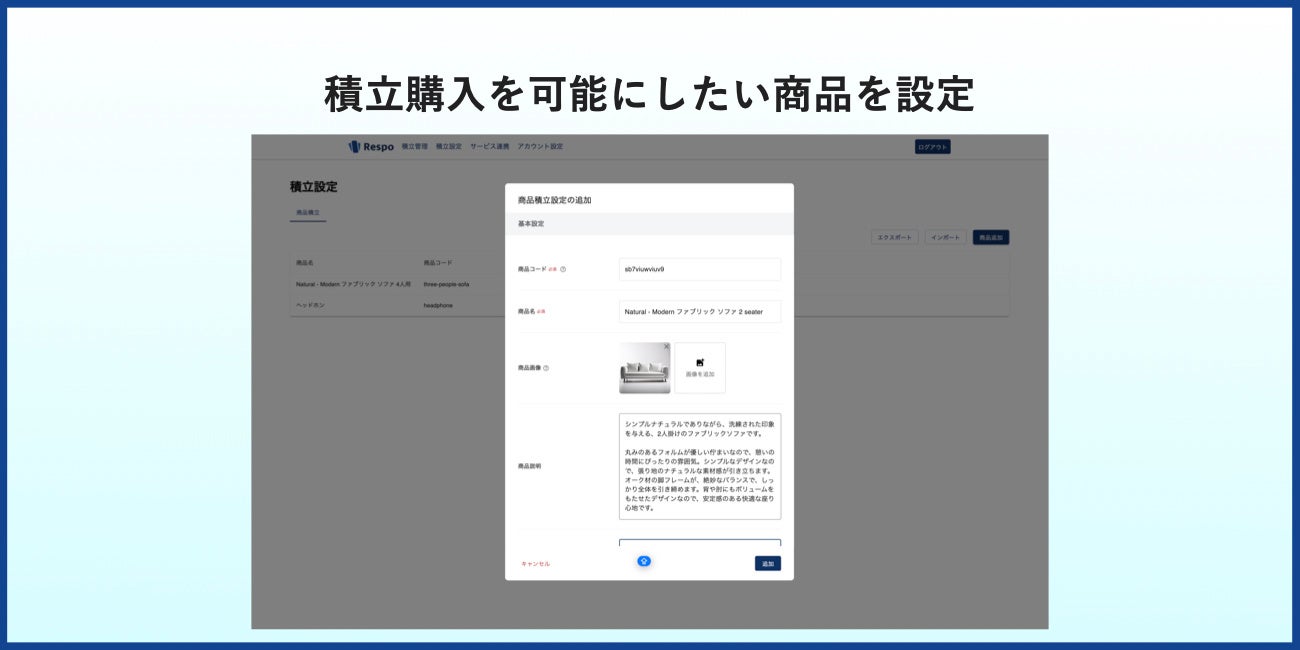
Task: Select the 商品積立 tab
Action: pyautogui.click(x=308, y=213)
